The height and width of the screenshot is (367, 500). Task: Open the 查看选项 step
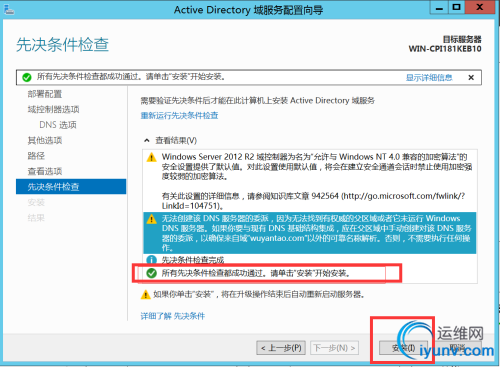pos(45,171)
